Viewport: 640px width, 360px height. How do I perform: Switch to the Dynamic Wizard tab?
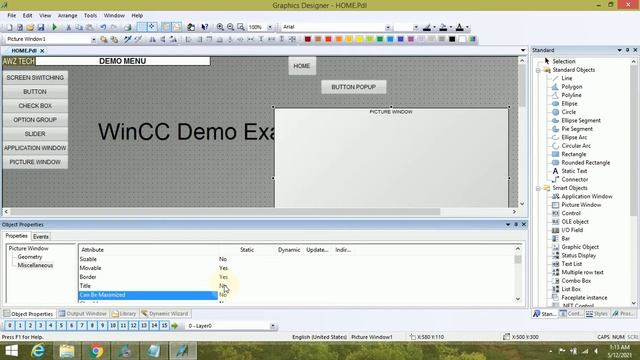coord(165,313)
